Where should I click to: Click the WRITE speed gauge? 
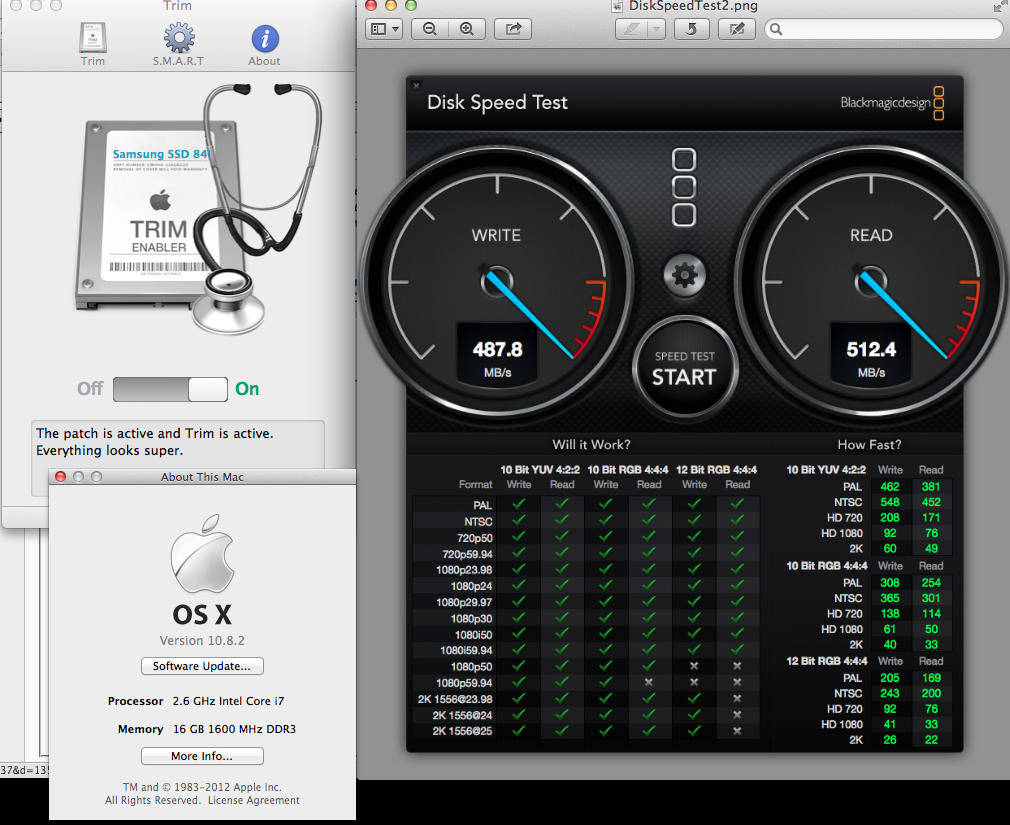click(496, 280)
